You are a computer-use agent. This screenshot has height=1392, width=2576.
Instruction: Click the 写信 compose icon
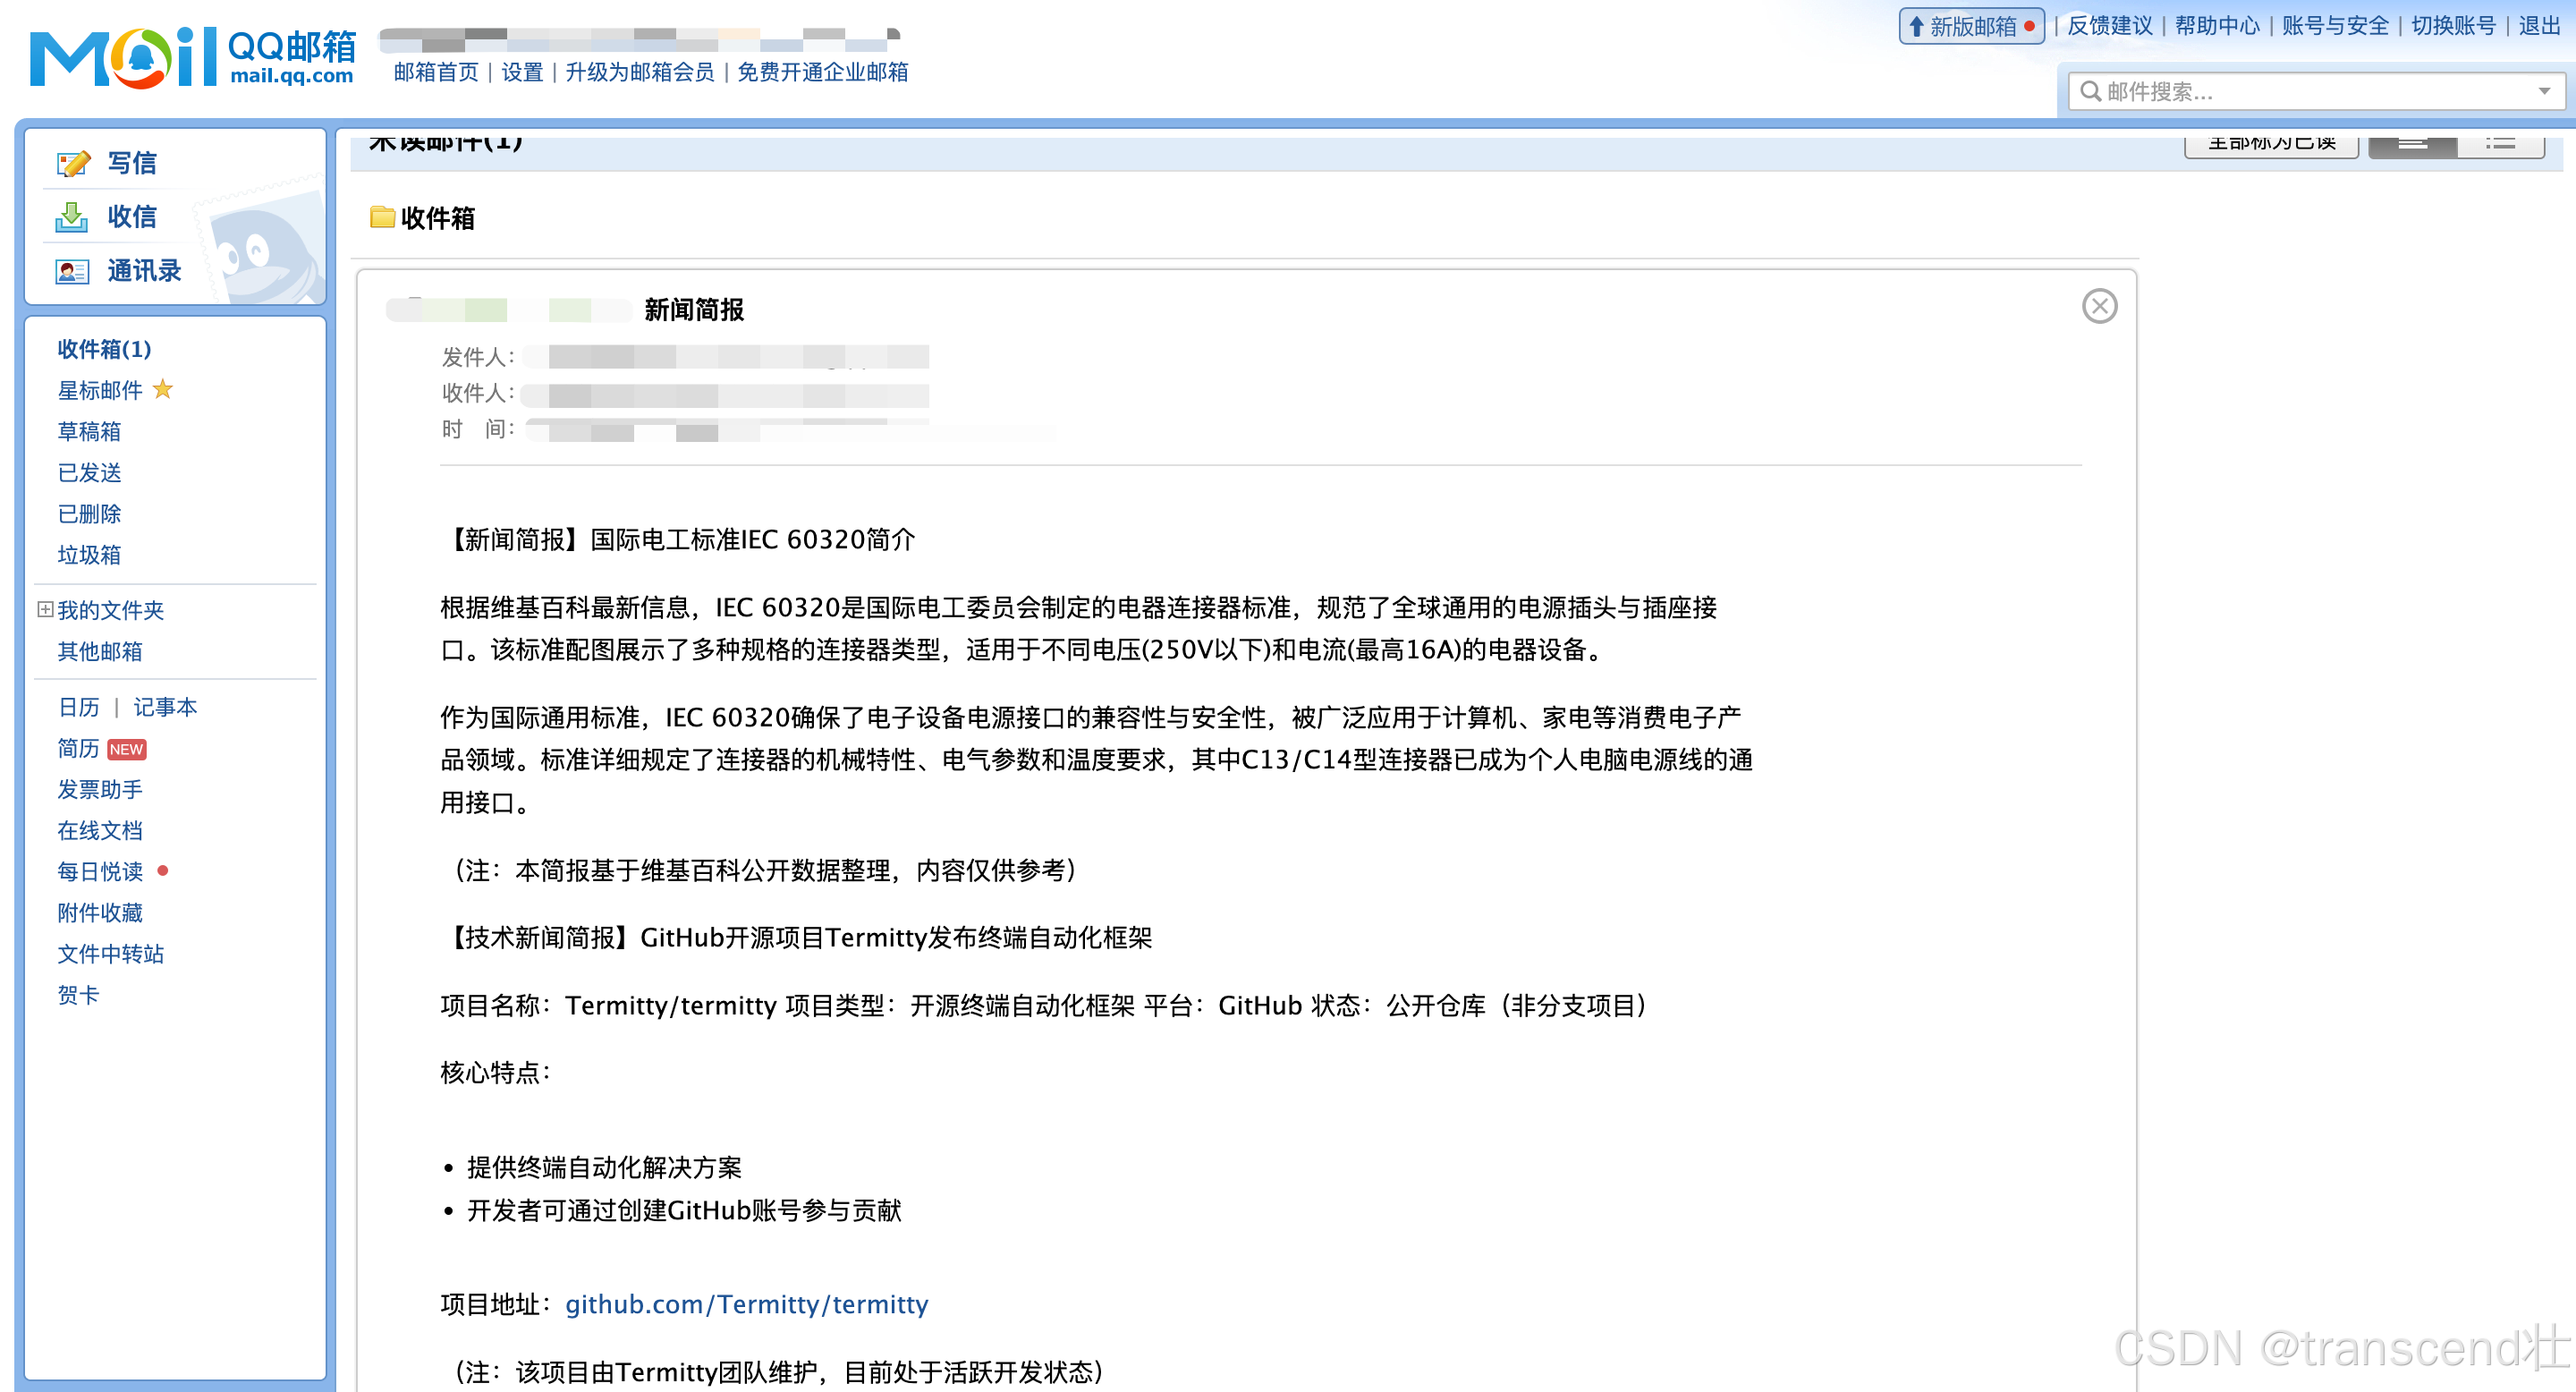tap(73, 163)
